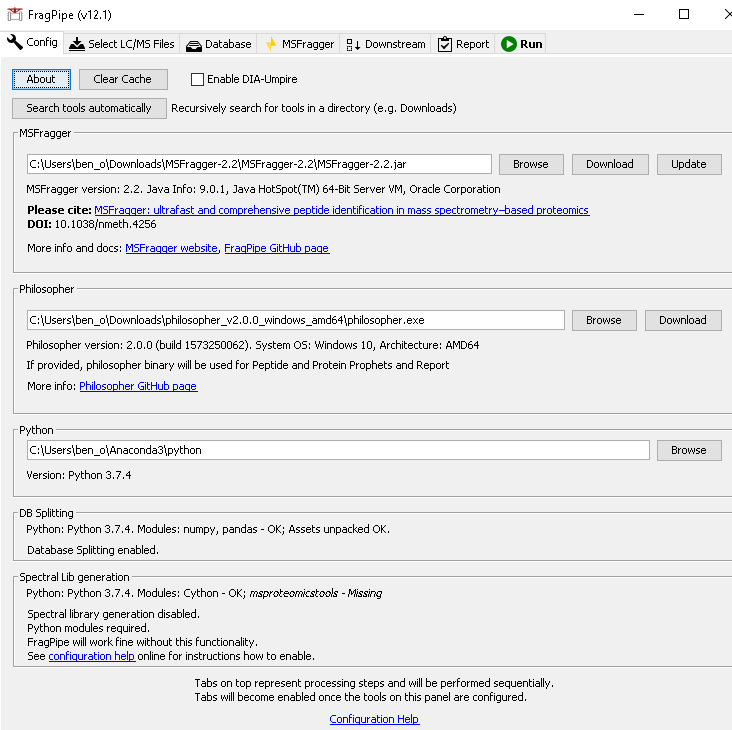Screen dimensions: 732x730
Task: Click the MSFragger Update button
Action: point(688,164)
